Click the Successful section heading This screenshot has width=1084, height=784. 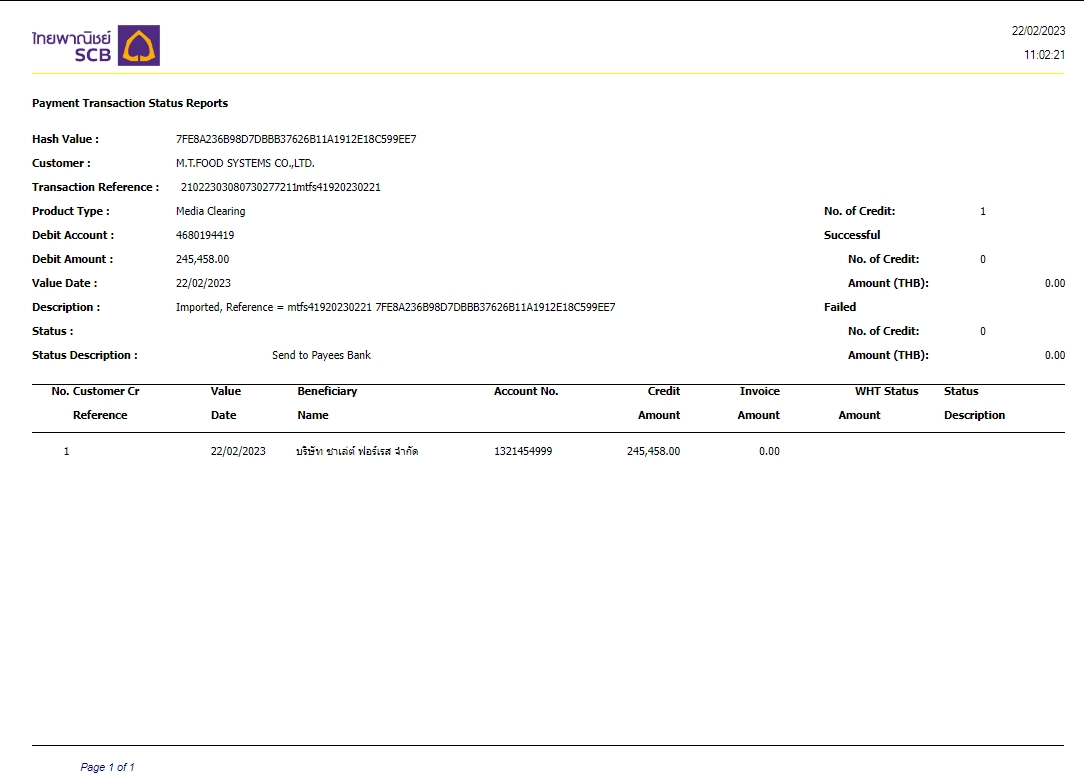852,235
